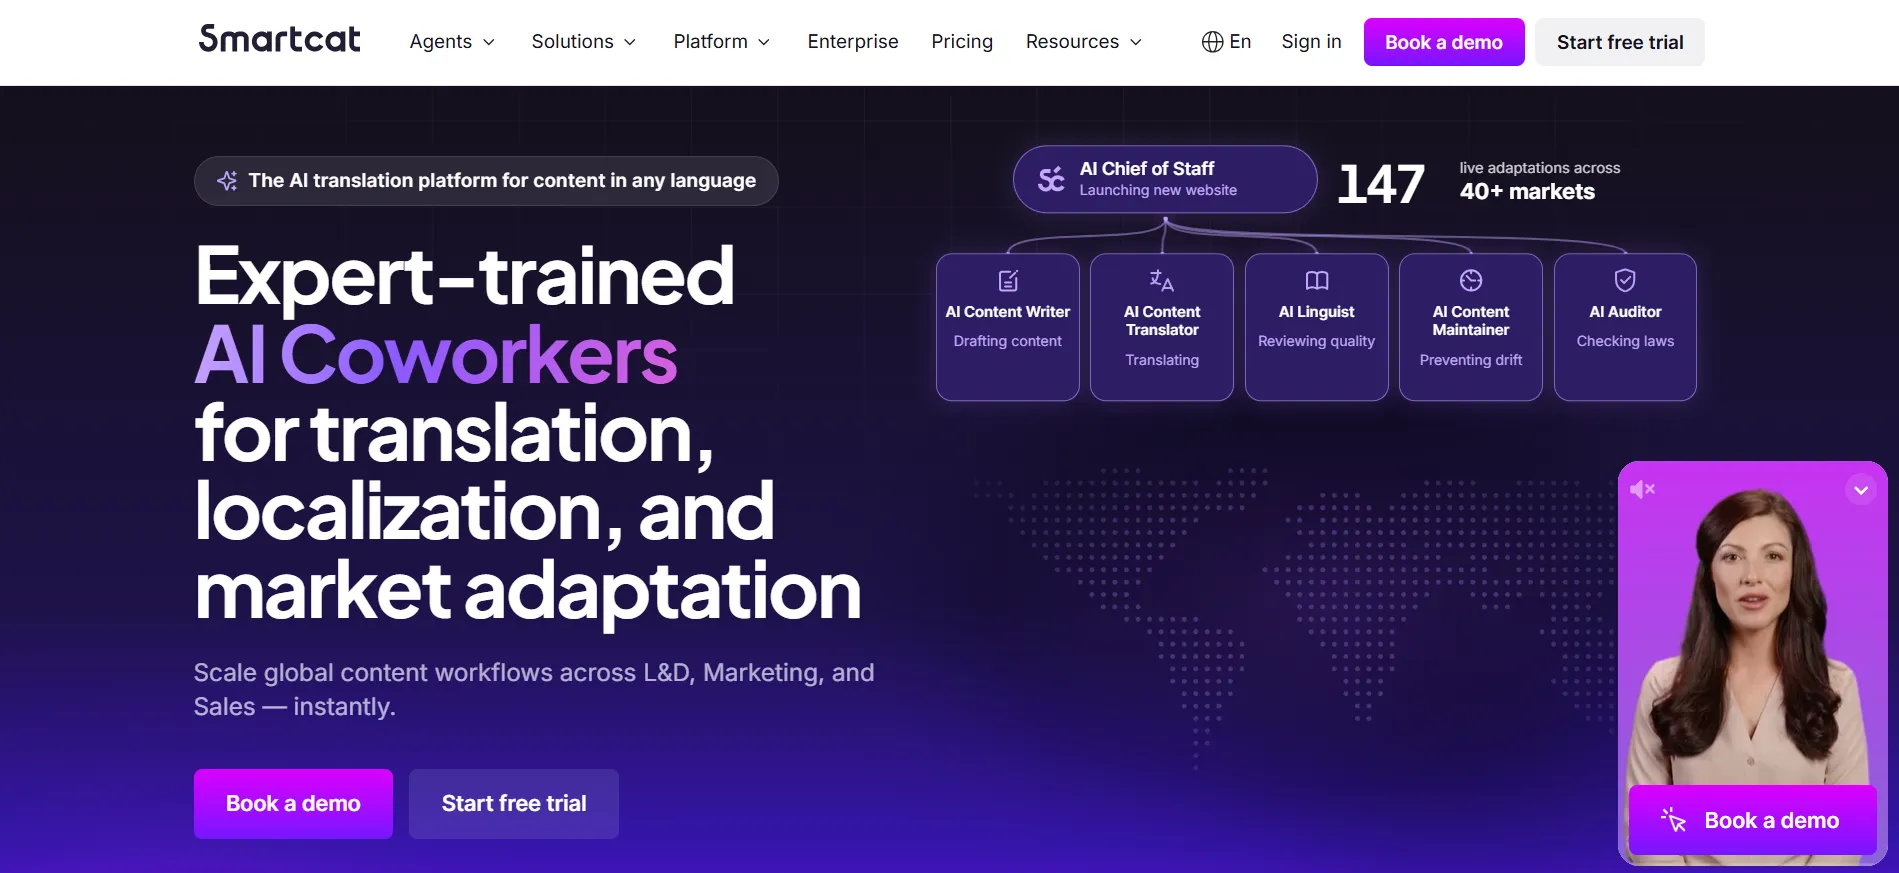Click the 'Checking laws' text
The image size is (1899, 873).
[1625, 341]
